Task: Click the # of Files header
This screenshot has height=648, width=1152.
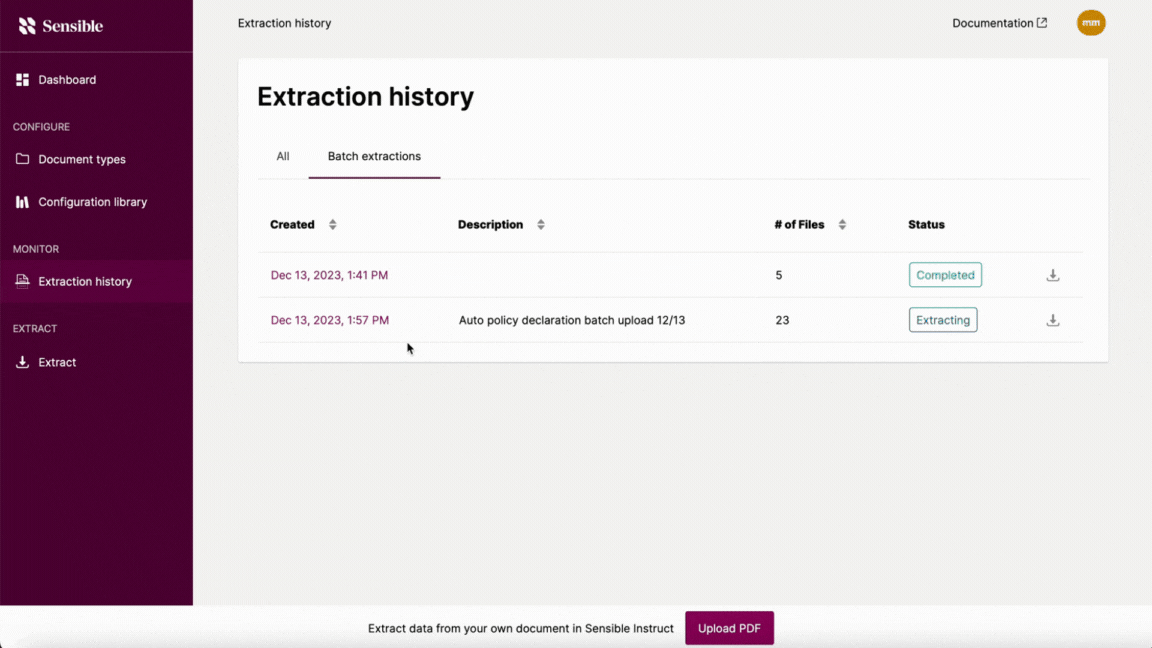Action: 799,225
